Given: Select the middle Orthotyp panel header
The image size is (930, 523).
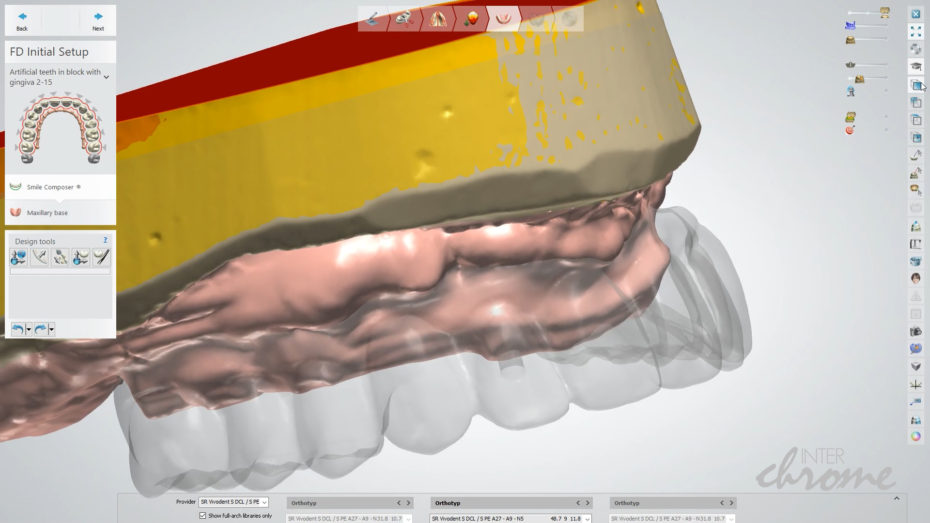Looking at the screenshot, I should point(511,503).
